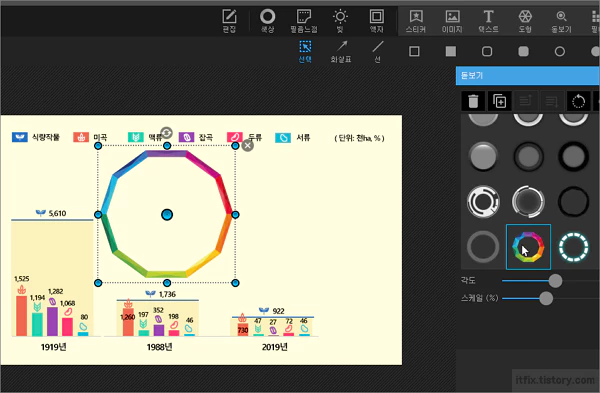600x393 pixels.
Task: Click the center point of the magnifier
Action: [x=167, y=215]
